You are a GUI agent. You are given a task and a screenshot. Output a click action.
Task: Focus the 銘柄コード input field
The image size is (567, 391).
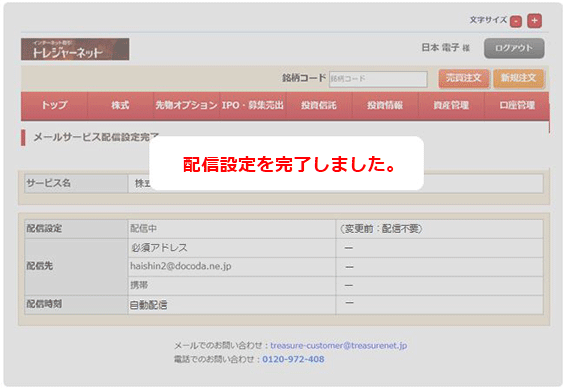coord(378,79)
